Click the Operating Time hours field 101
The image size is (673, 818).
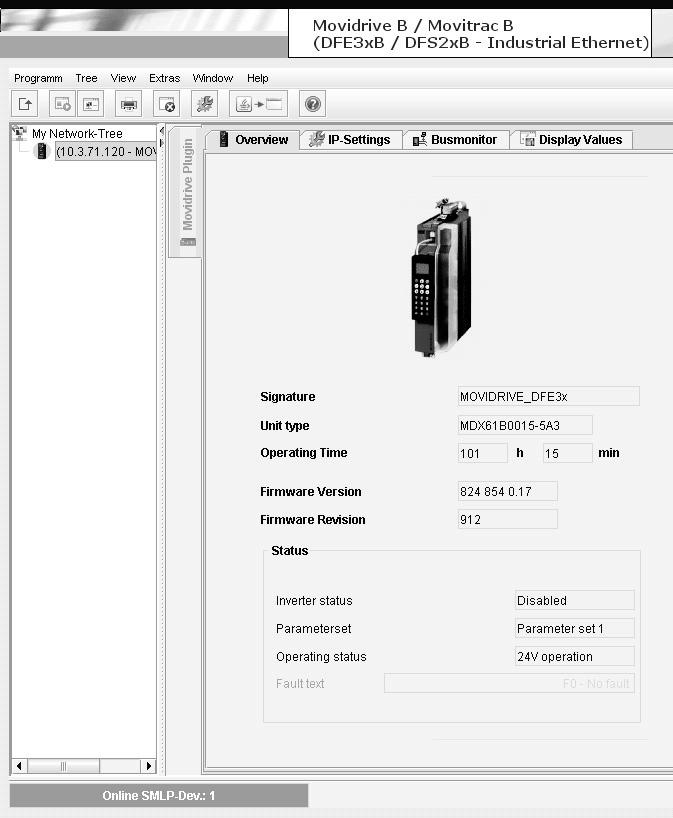pyautogui.click(x=483, y=453)
